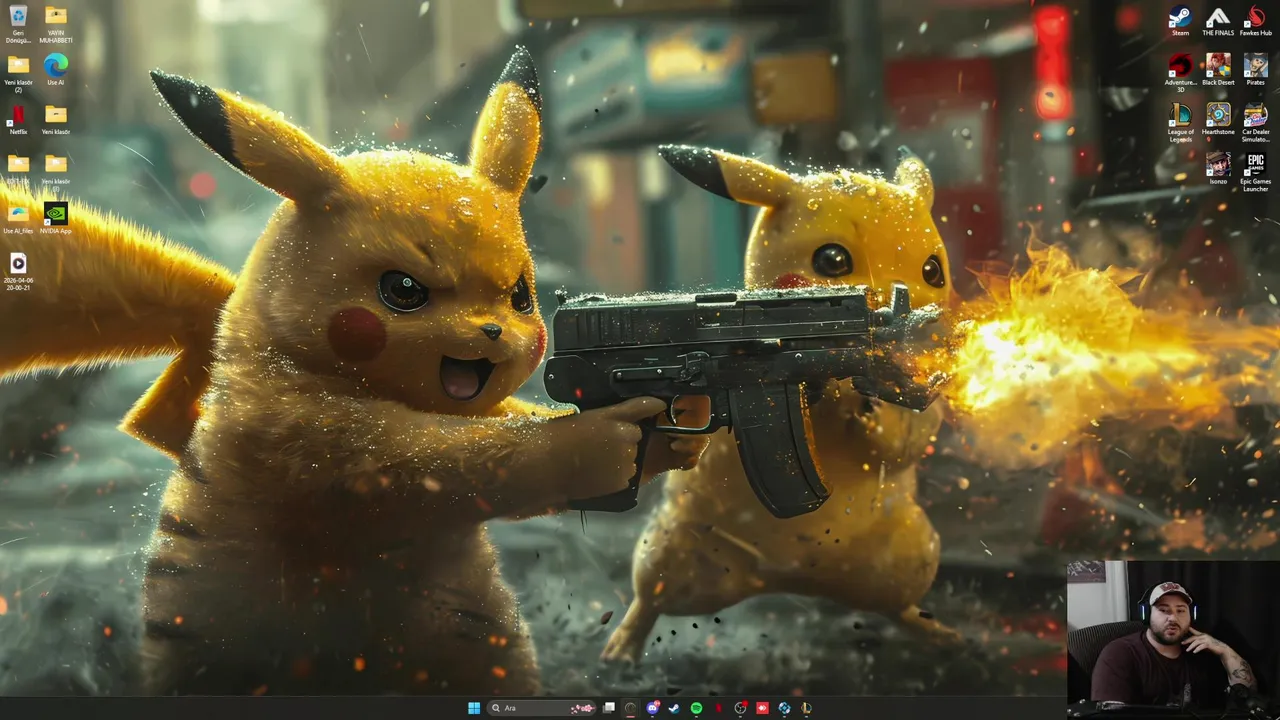Open Discord from the taskbar
The height and width of the screenshot is (720, 1280).
click(653, 708)
